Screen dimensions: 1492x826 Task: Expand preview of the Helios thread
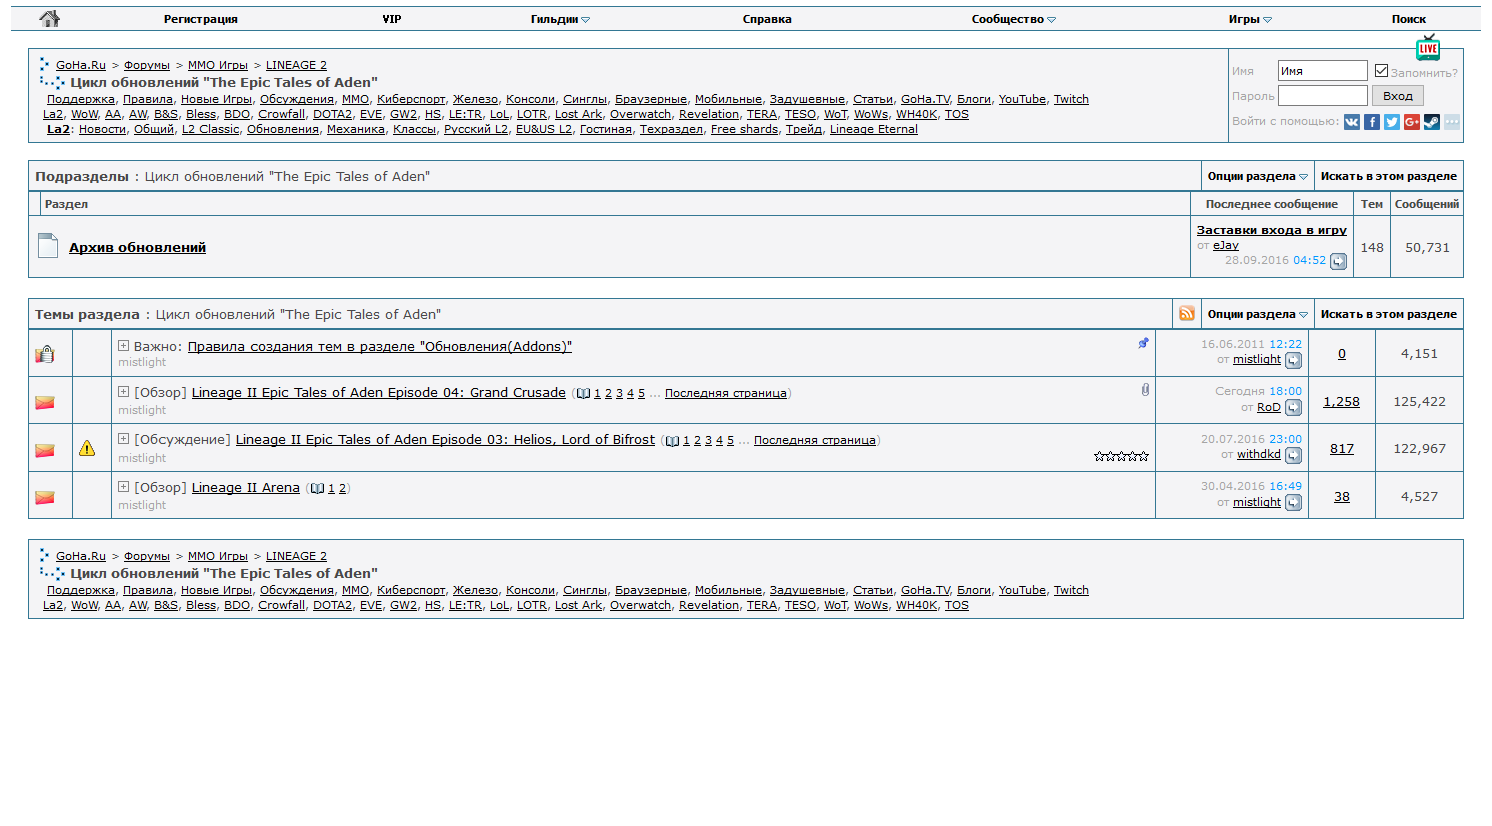123,439
